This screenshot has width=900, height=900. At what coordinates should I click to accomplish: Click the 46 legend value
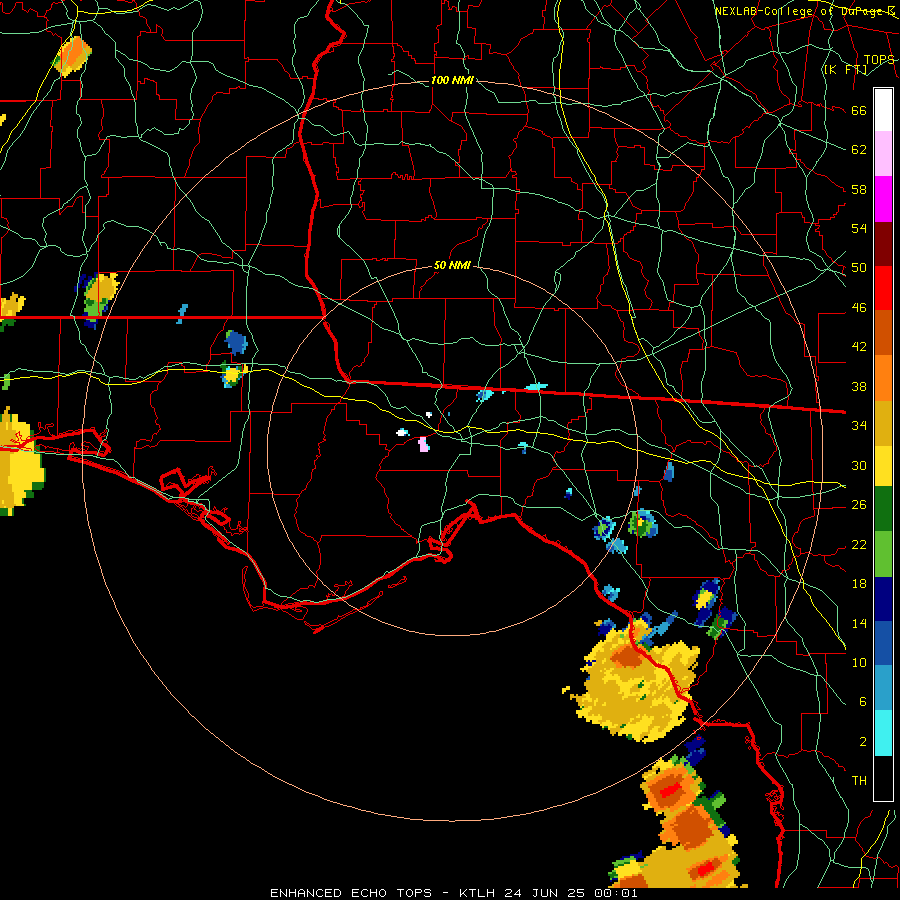click(859, 308)
